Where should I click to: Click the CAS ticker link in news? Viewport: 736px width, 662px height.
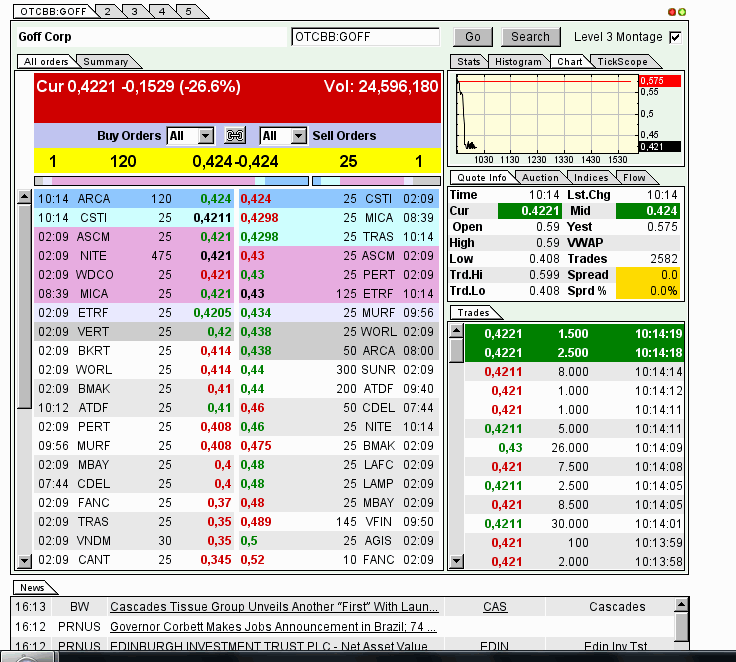coord(495,607)
